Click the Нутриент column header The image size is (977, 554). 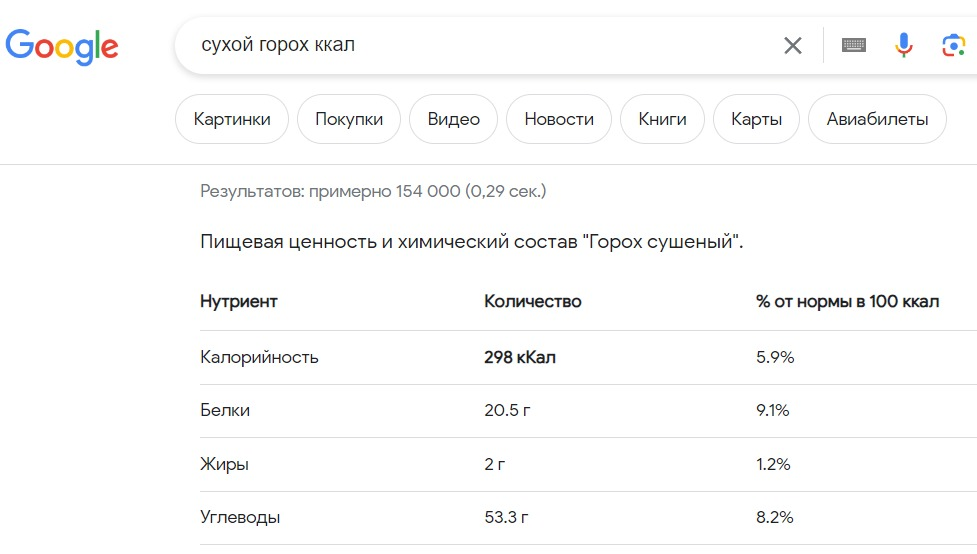tap(239, 301)
